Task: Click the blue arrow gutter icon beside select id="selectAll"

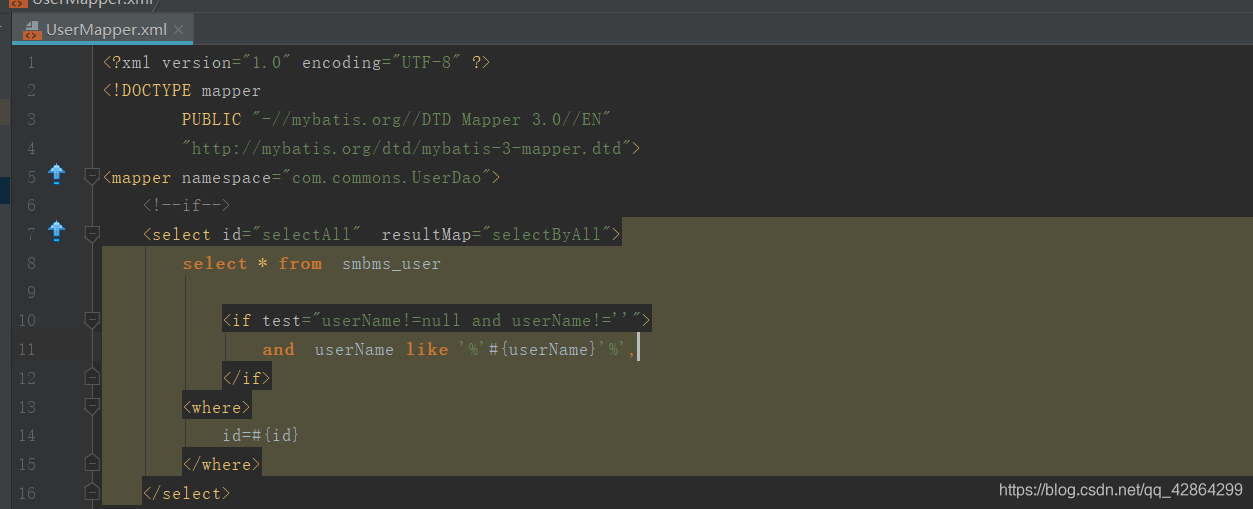Action: [57, 232]
